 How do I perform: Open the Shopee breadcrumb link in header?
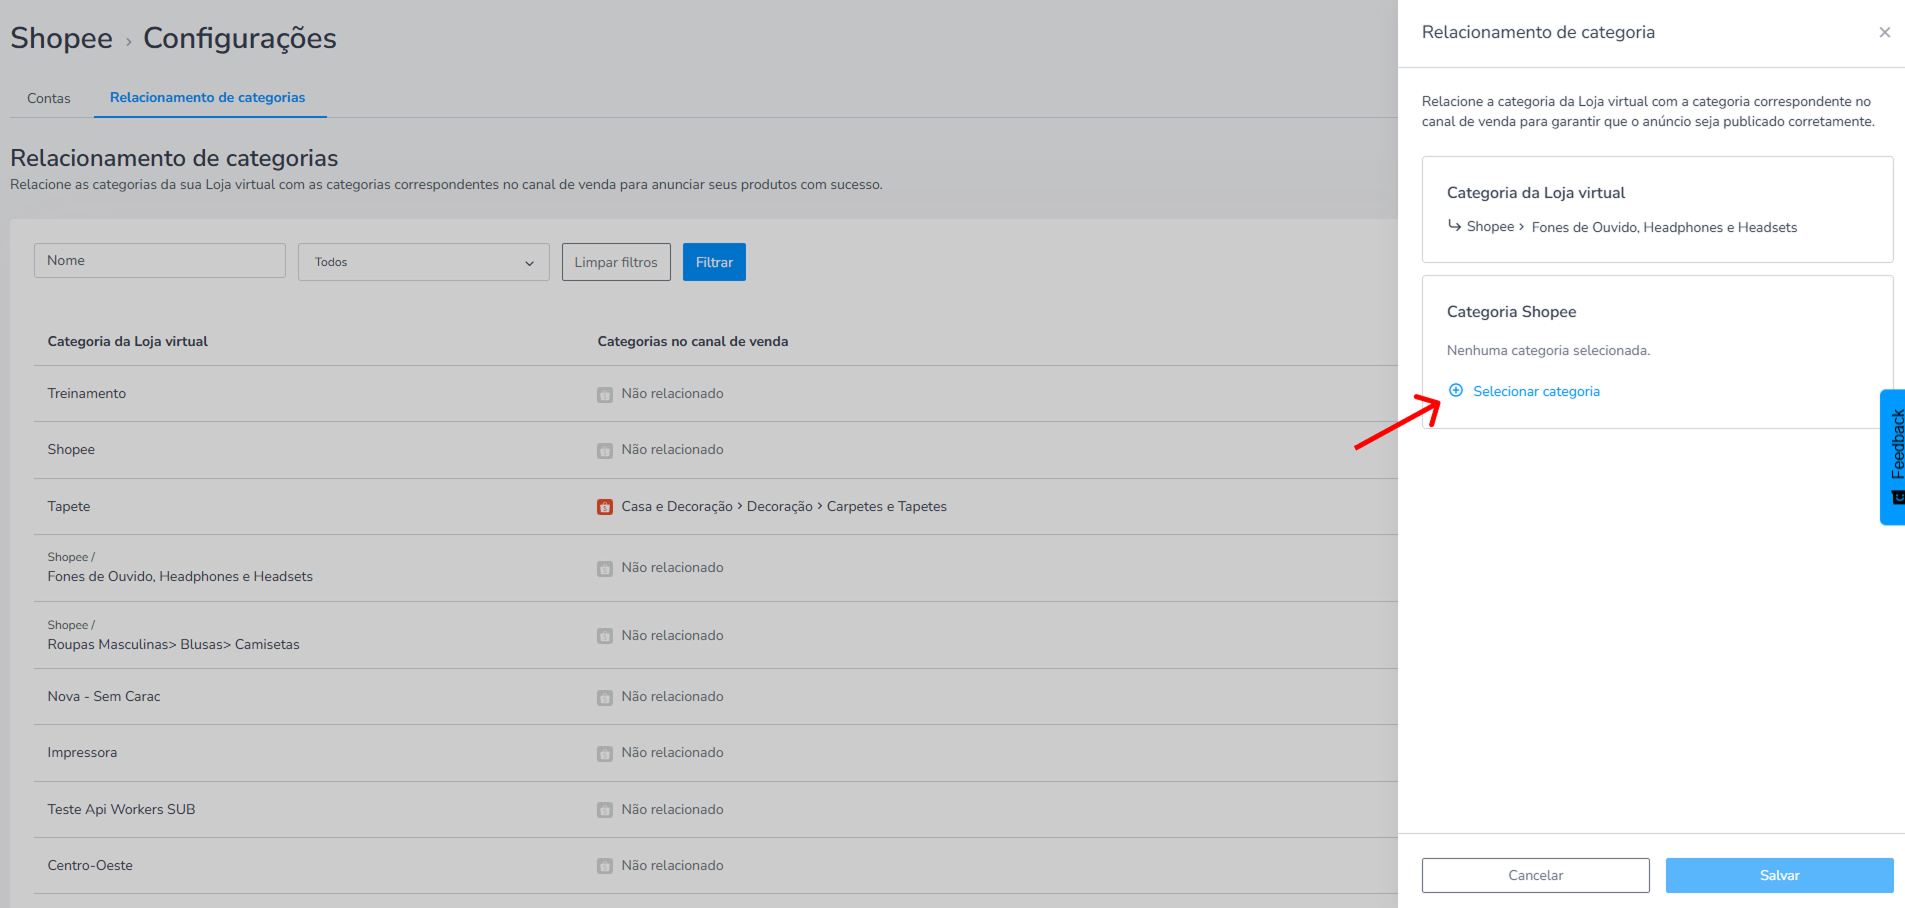pos(61,38)
